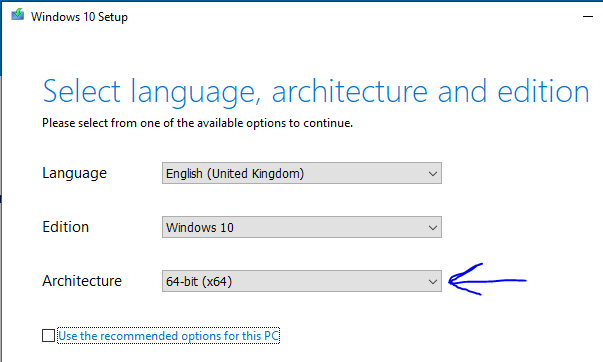The height and width of the screenshot is (362, 603).
Task: Click the hand-drawn blue arrow annotation
Action: click(x=487, y=280)
